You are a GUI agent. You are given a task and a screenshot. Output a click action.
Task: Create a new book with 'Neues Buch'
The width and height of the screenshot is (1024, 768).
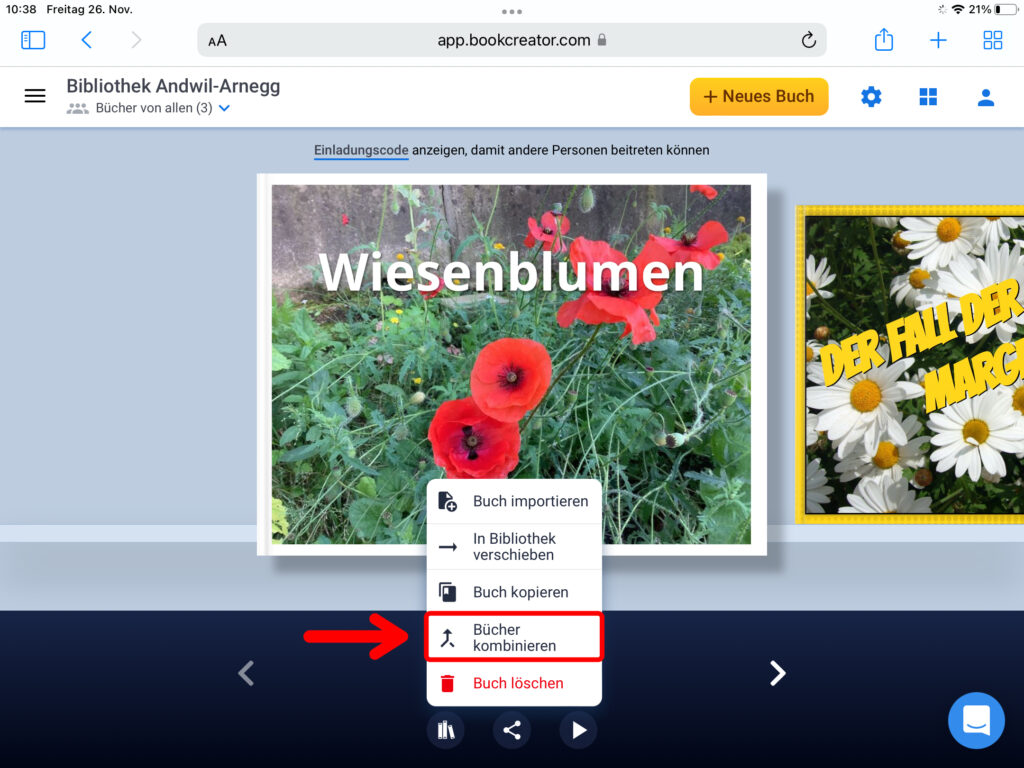pos(759,97)
